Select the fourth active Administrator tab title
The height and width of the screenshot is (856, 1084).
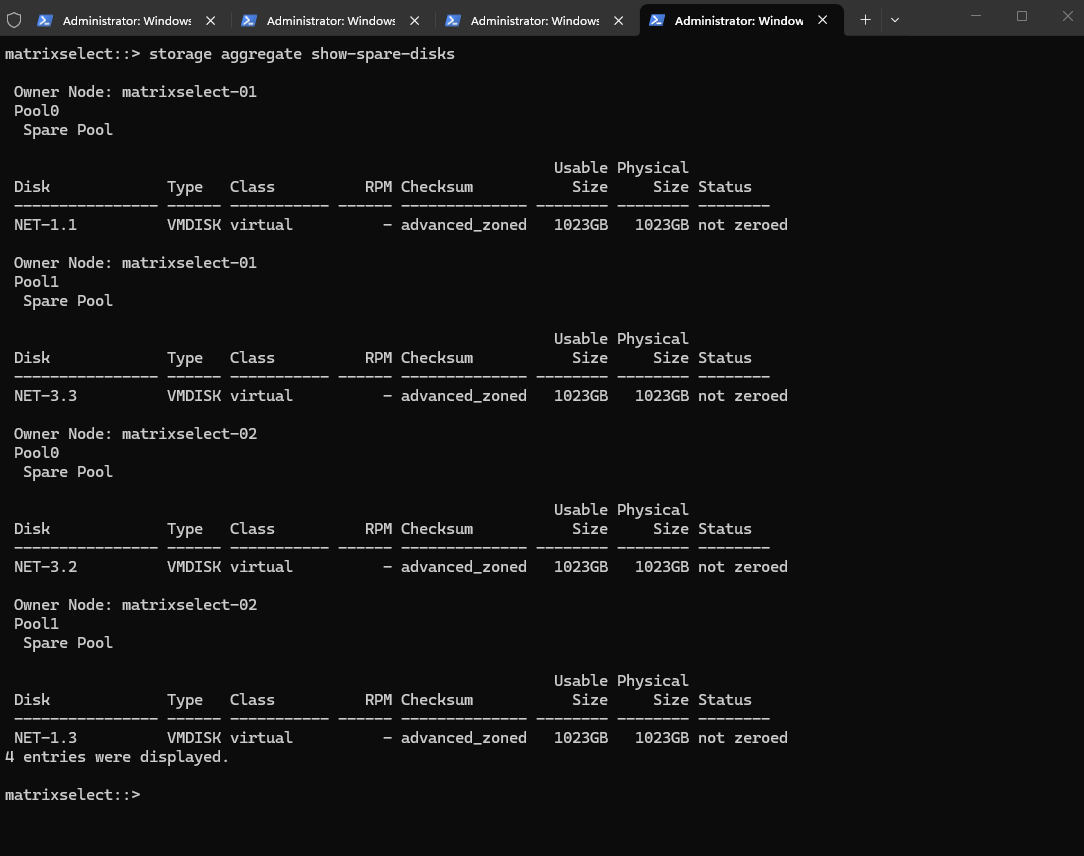[x=738, y=20]
